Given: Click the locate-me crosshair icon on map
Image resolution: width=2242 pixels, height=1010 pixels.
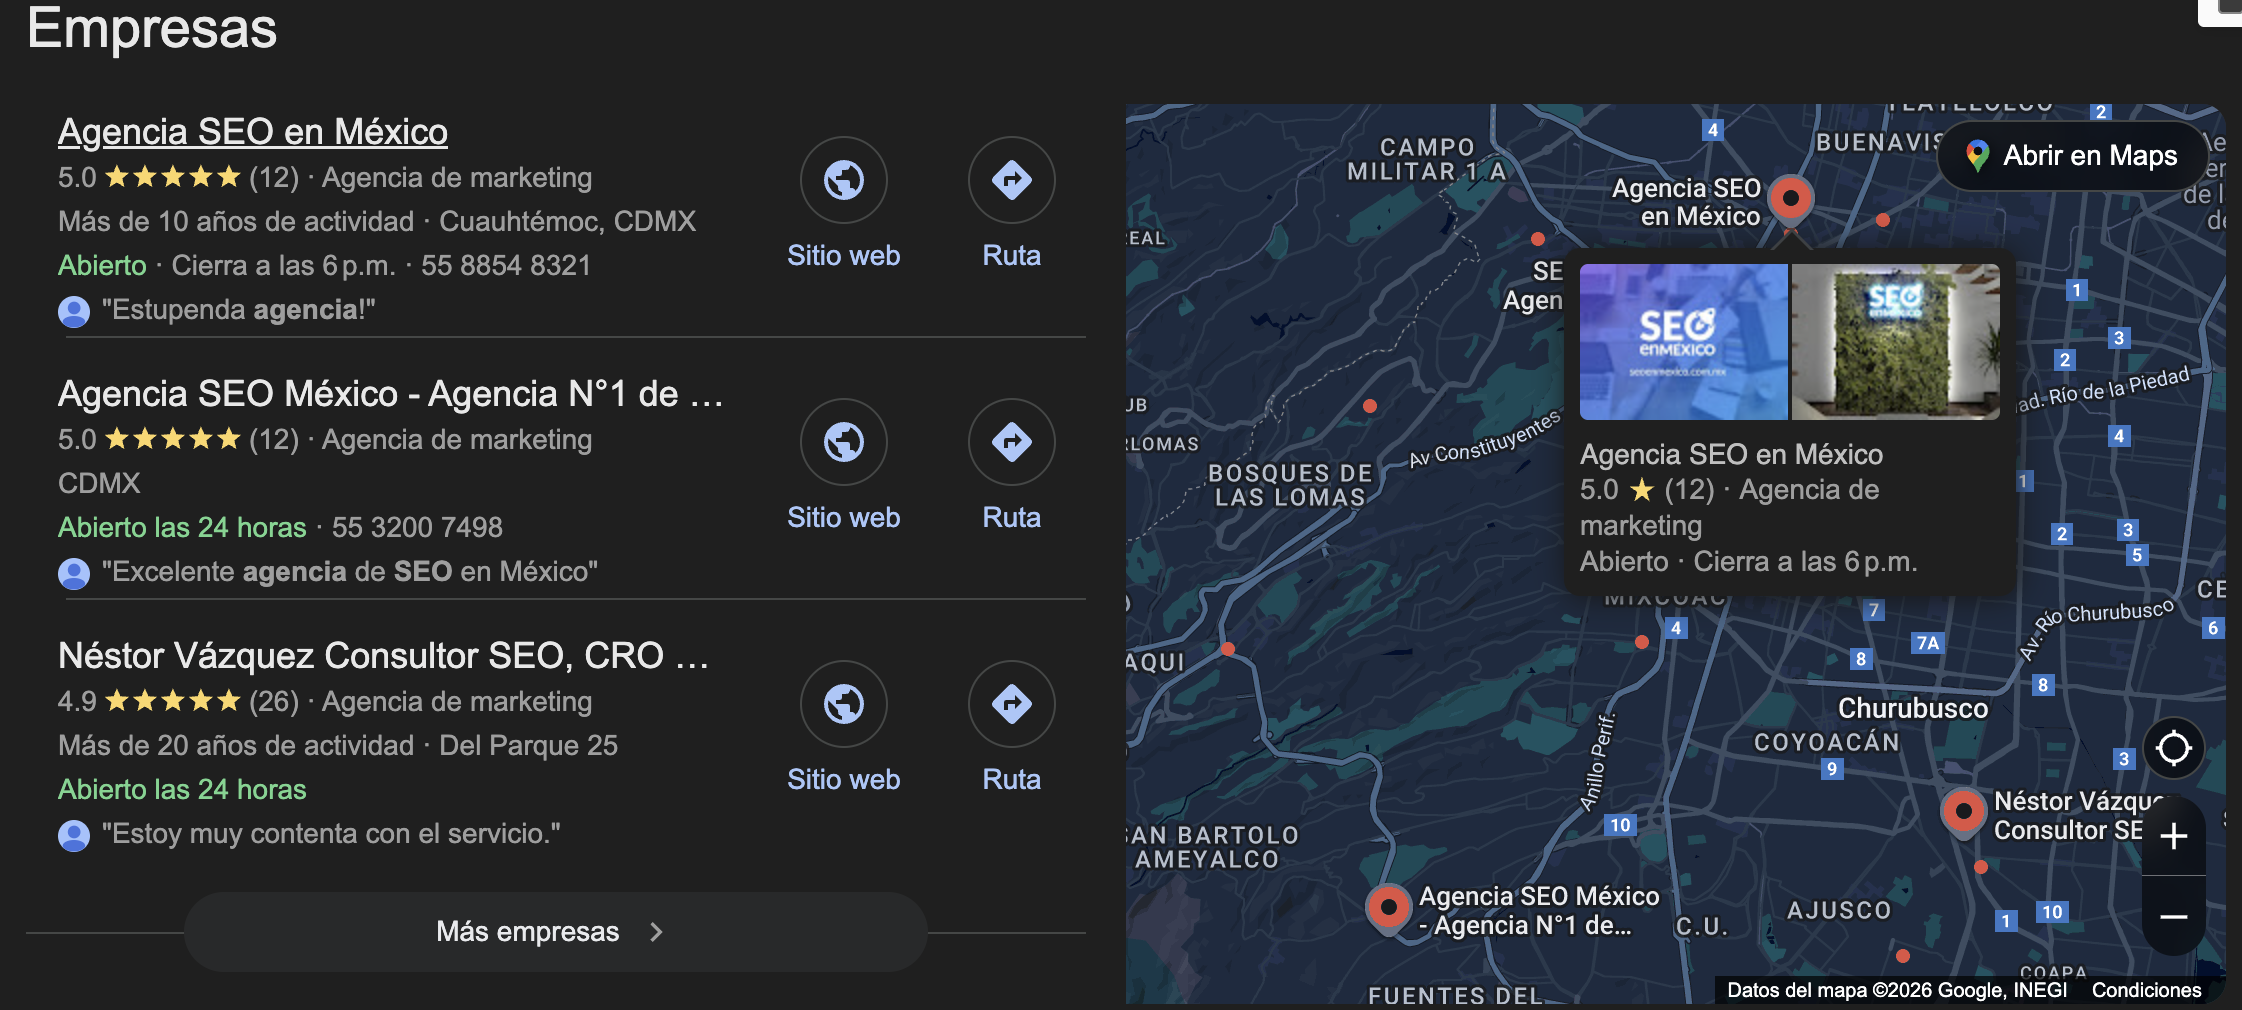Looking at the screenshot, I should (x=2174, y=748).
